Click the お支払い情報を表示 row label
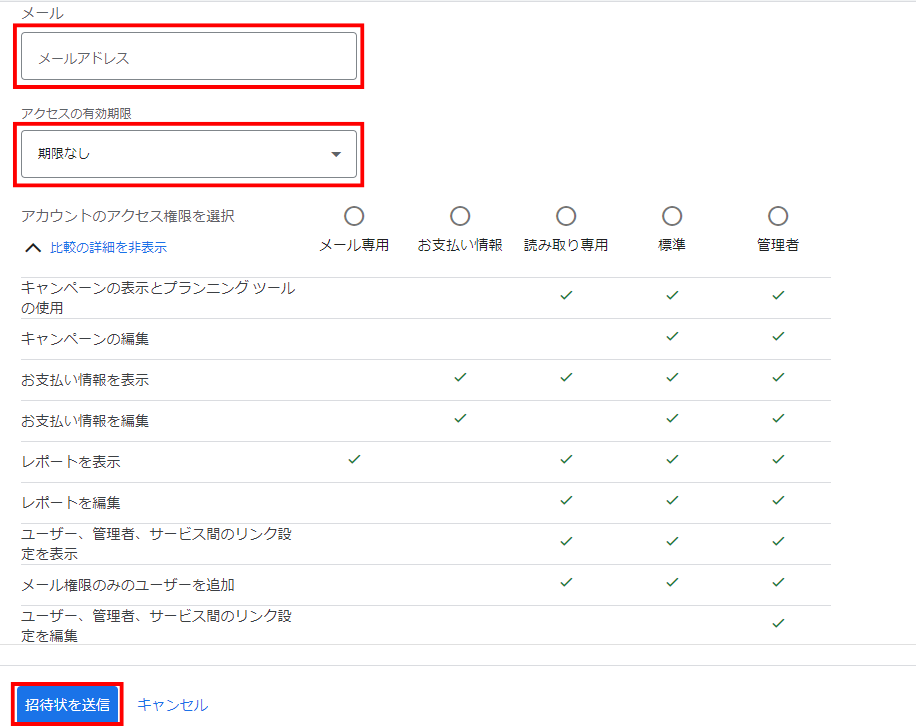The height and width of the screenshot is (726, 916). 85,380
